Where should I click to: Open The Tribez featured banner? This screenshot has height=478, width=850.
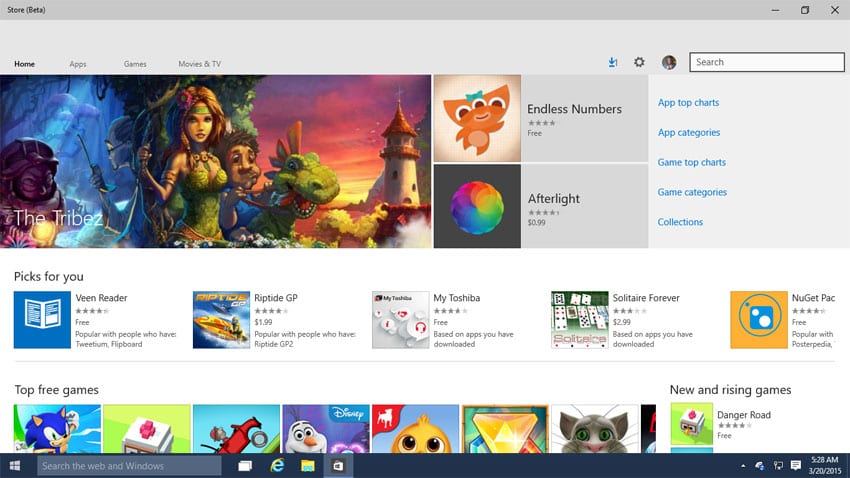(215, 162)
